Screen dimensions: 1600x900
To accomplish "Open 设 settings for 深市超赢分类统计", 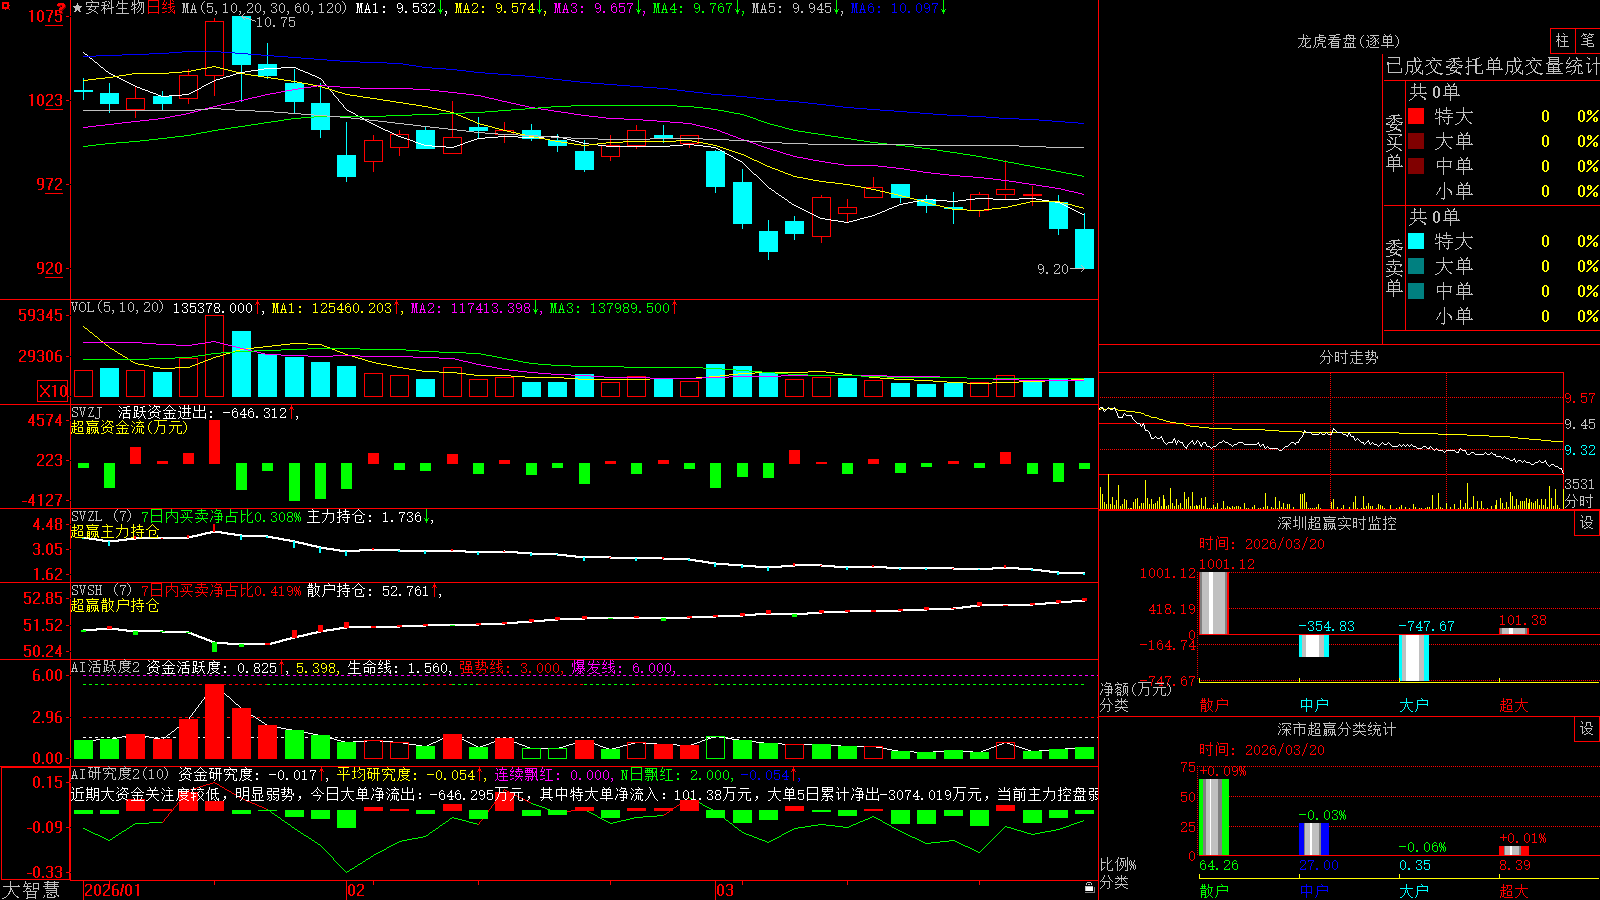I will [1587, 729].
